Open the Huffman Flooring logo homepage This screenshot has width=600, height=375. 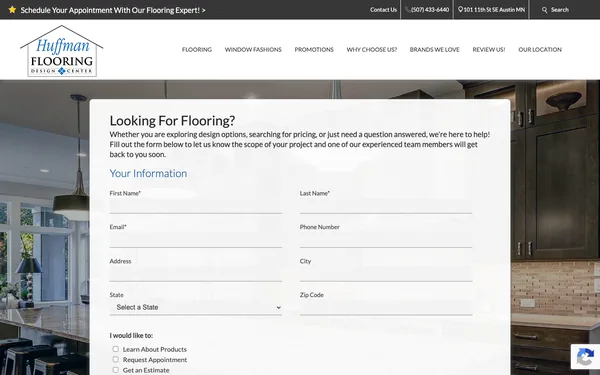(62, 51)
